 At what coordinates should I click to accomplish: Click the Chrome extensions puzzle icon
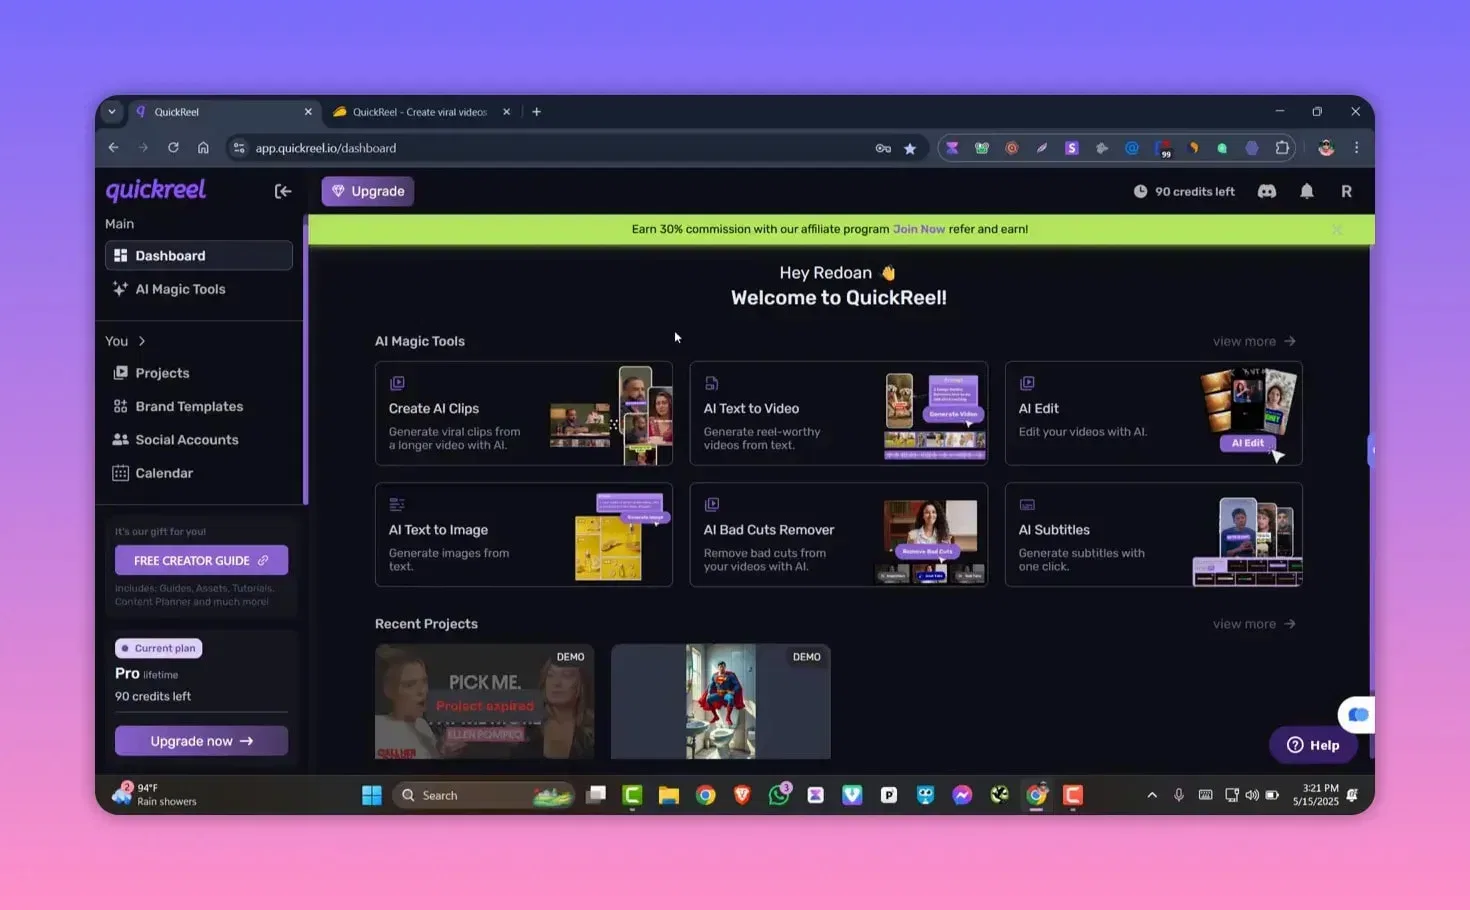[1282, 147]
